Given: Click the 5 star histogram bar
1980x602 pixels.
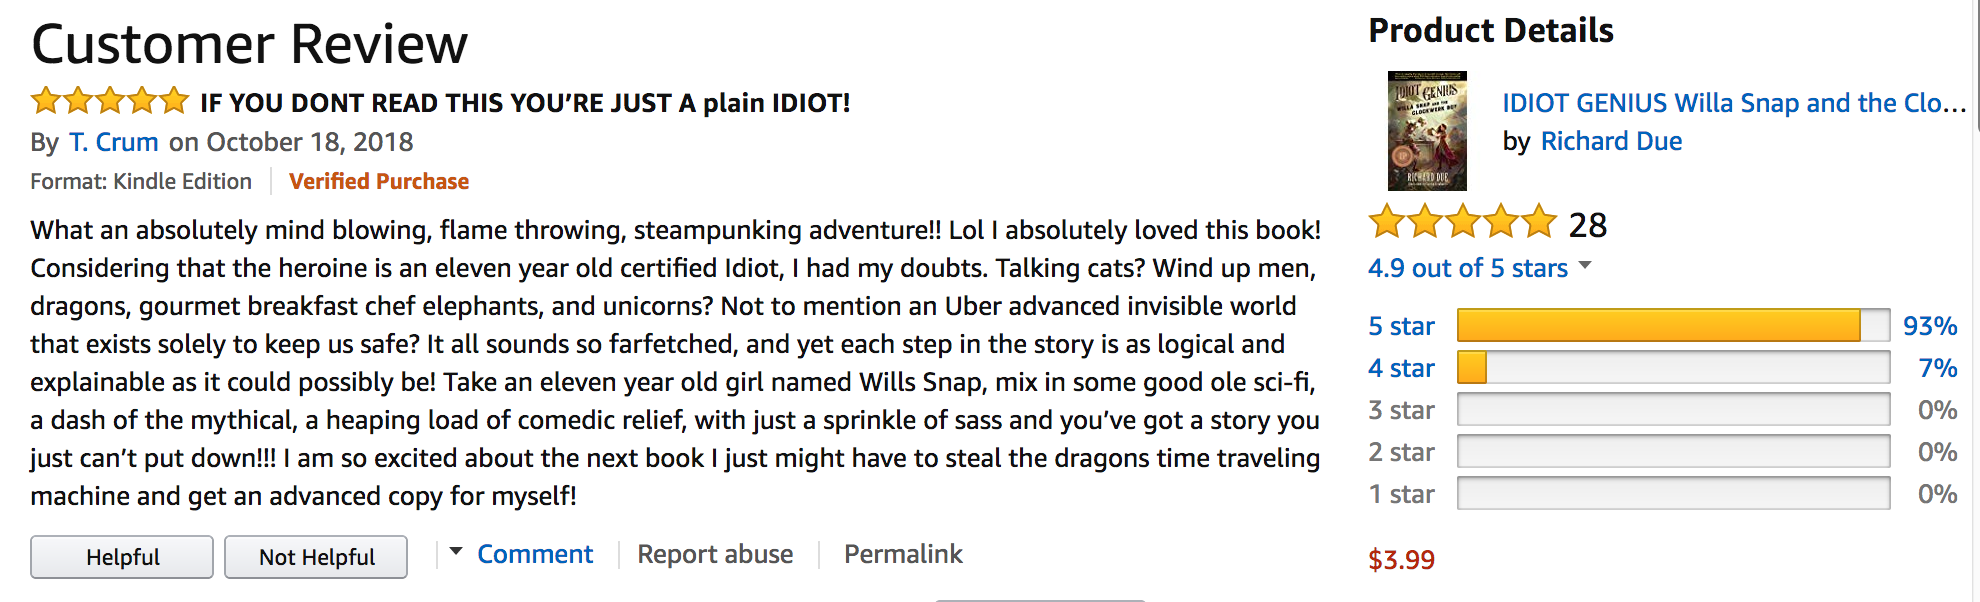Looking at the screenshot, I should (1673, 326).
